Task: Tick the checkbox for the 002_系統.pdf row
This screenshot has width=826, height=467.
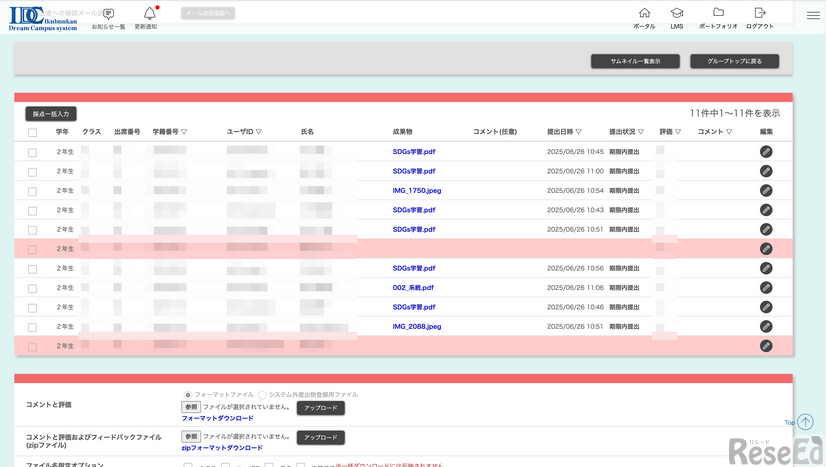Action: click(x=33, y=288)
